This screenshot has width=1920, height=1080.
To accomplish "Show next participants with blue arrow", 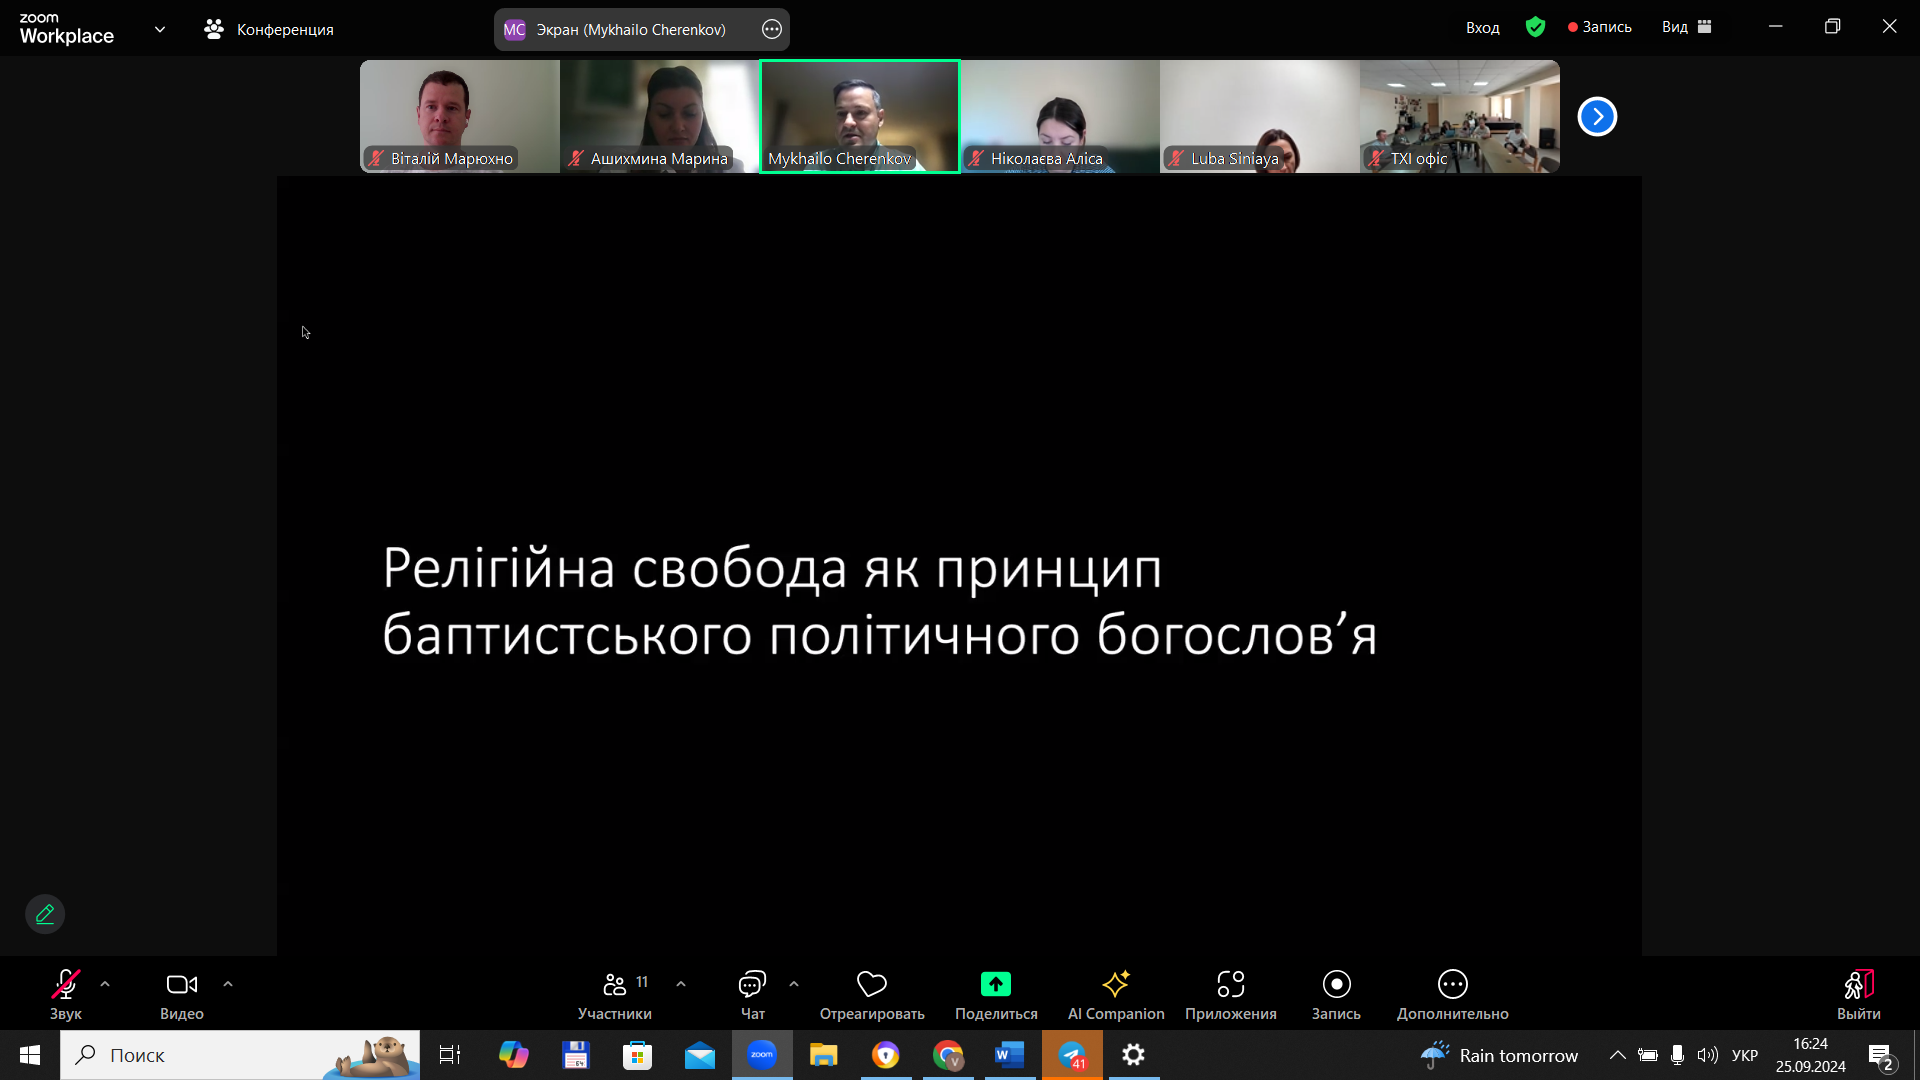I will click(1597, 117).
